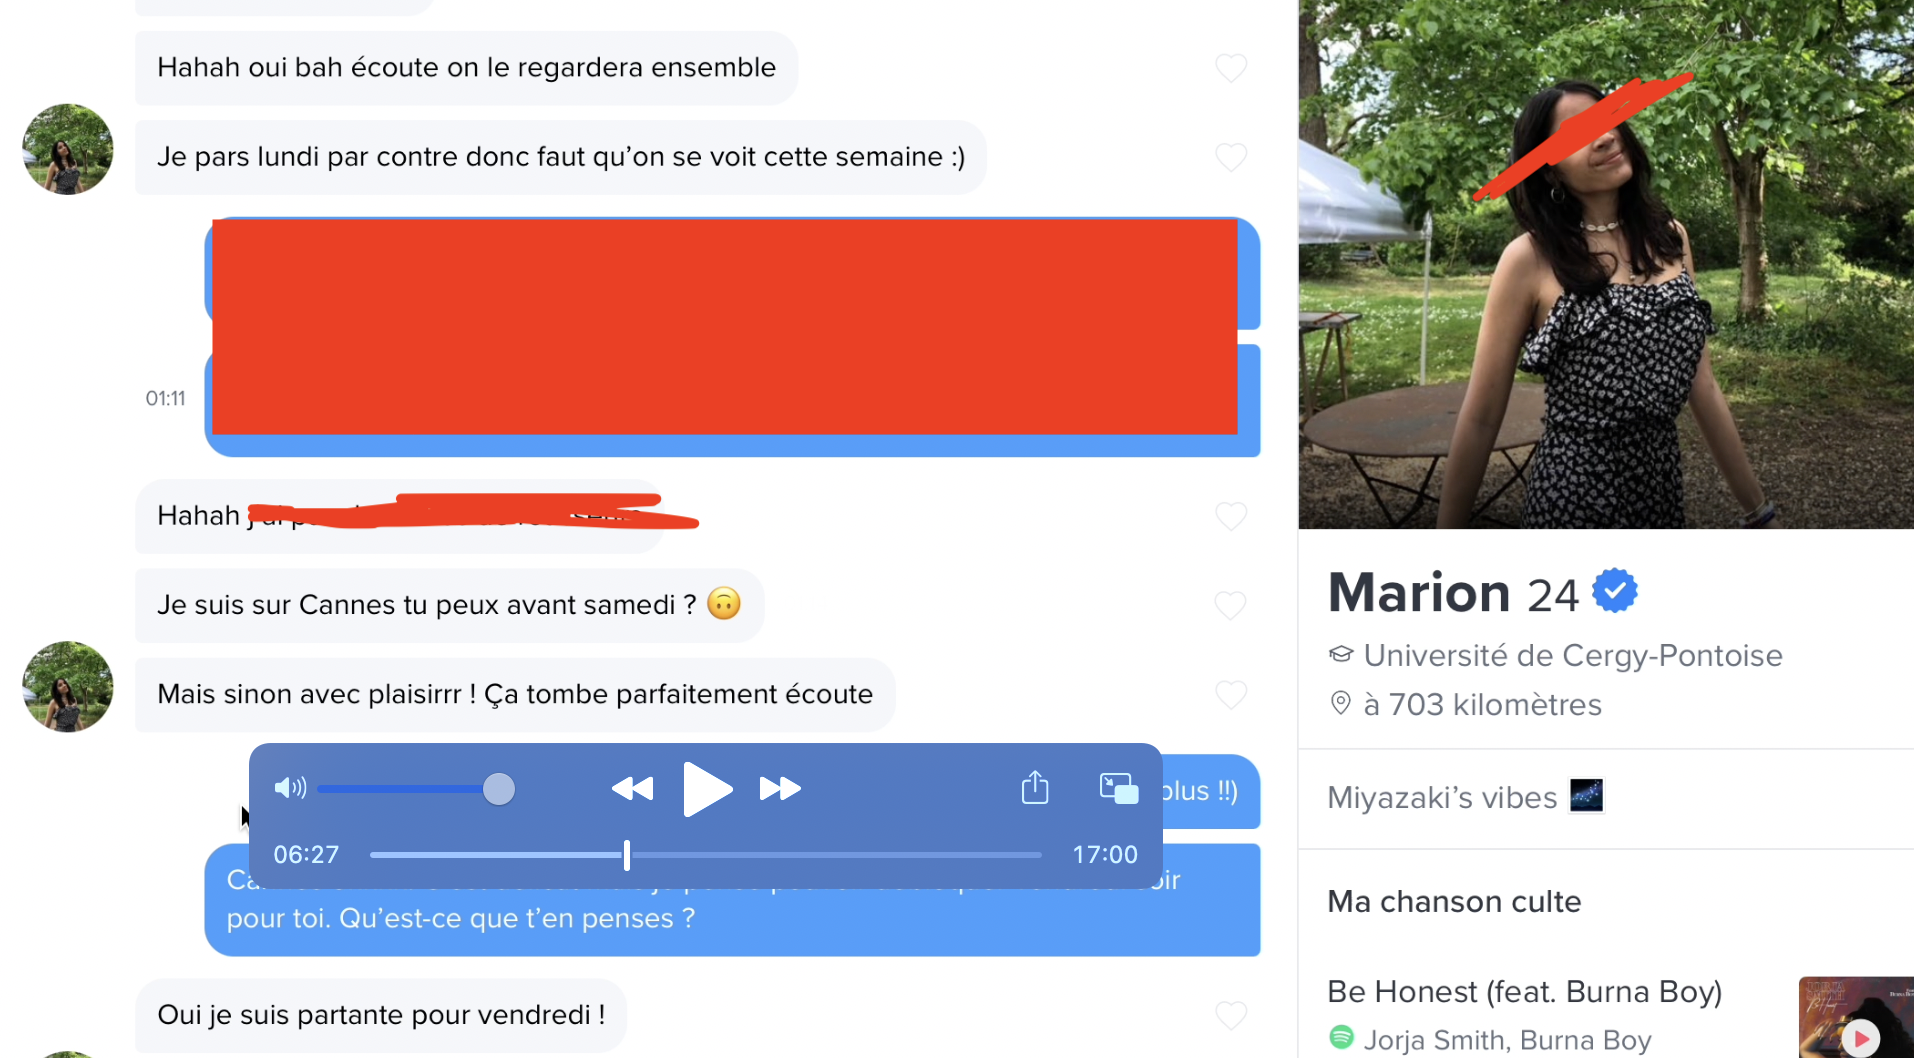Like the "regardera ensemble" message with heart
Viewport: 1914px width, 1058px height.
[1231, 68]
